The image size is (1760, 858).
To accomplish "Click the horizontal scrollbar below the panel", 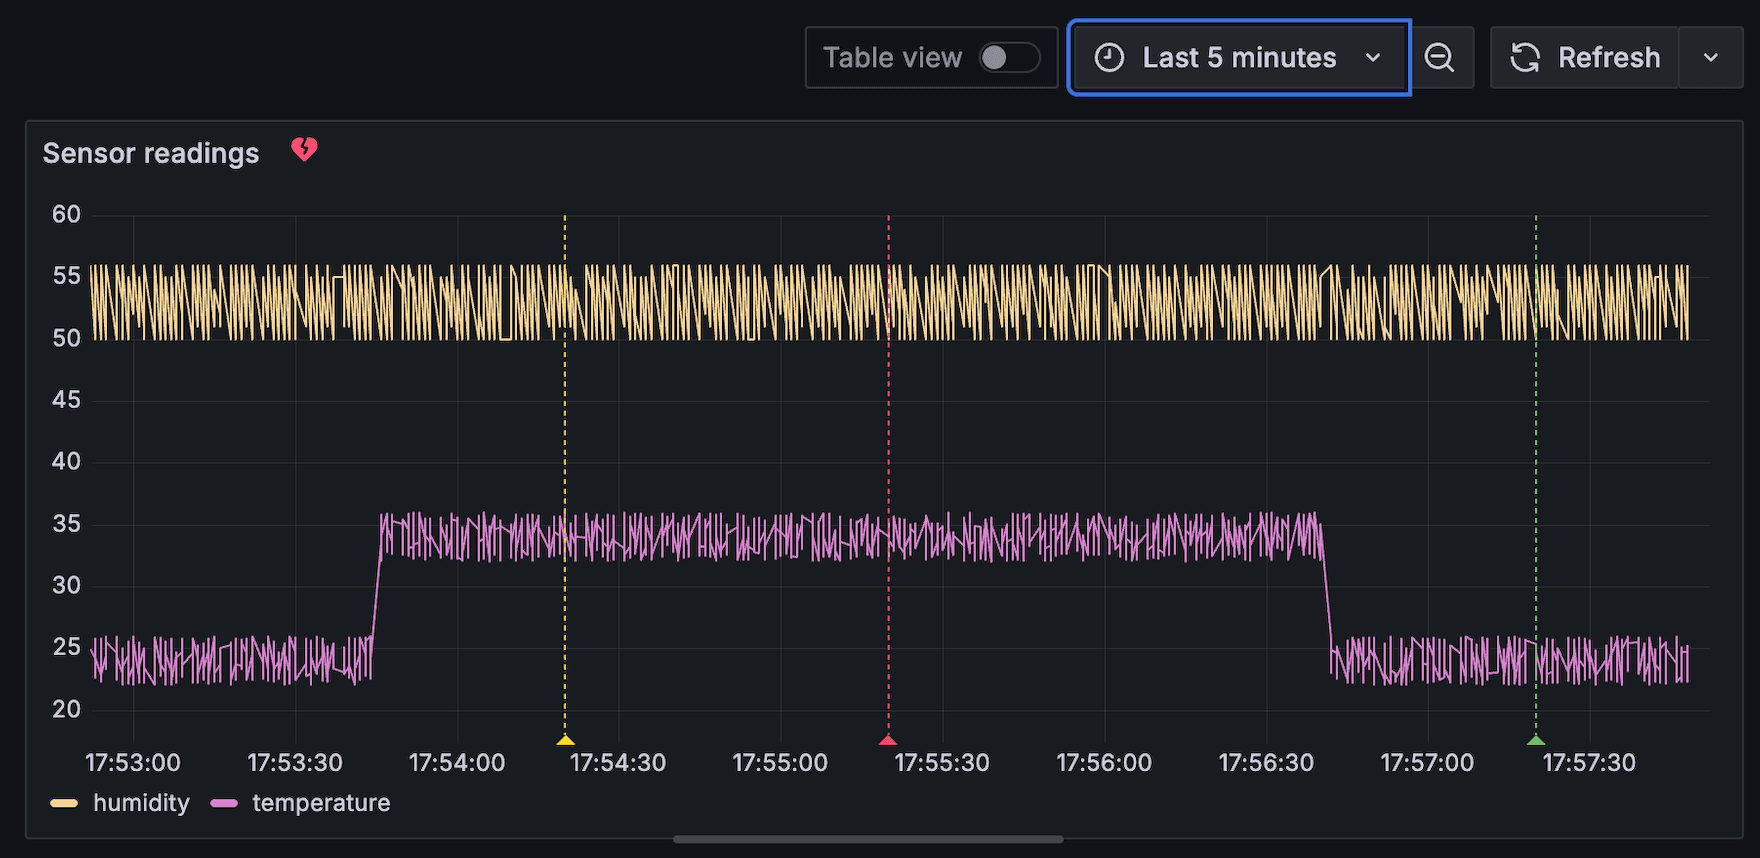I will 868,839.
